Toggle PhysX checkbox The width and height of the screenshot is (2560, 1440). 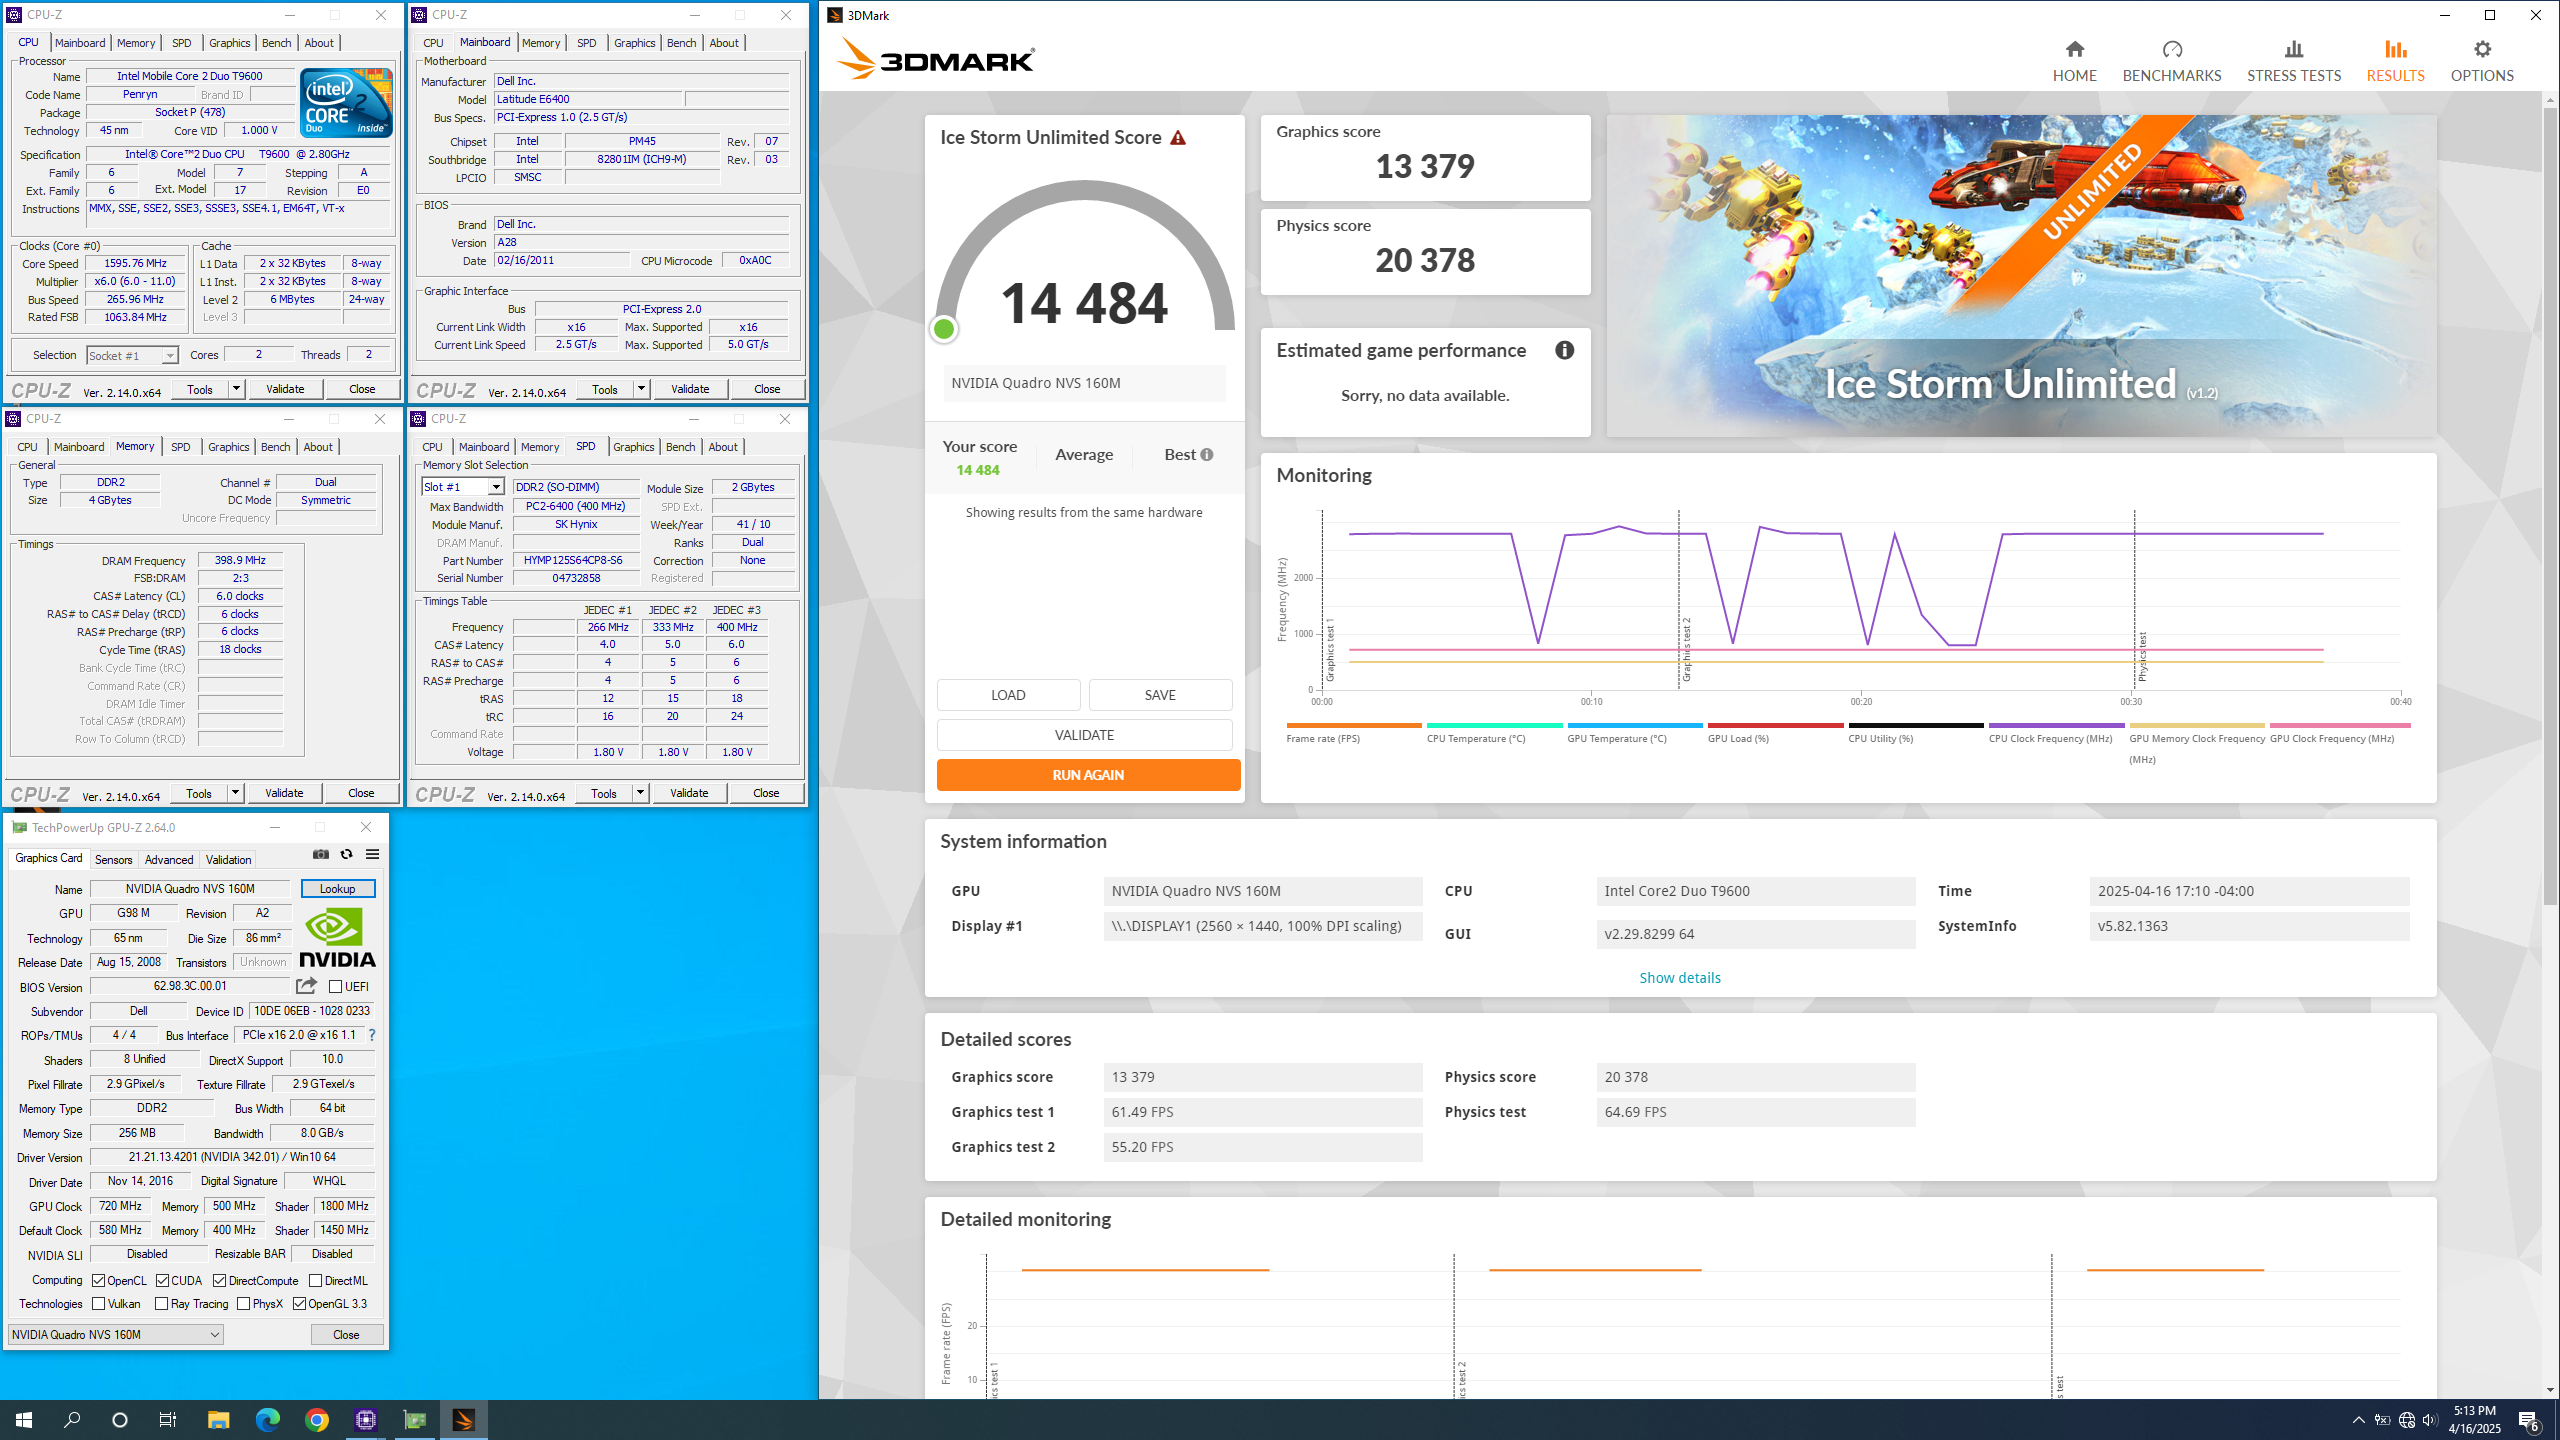243,1304
